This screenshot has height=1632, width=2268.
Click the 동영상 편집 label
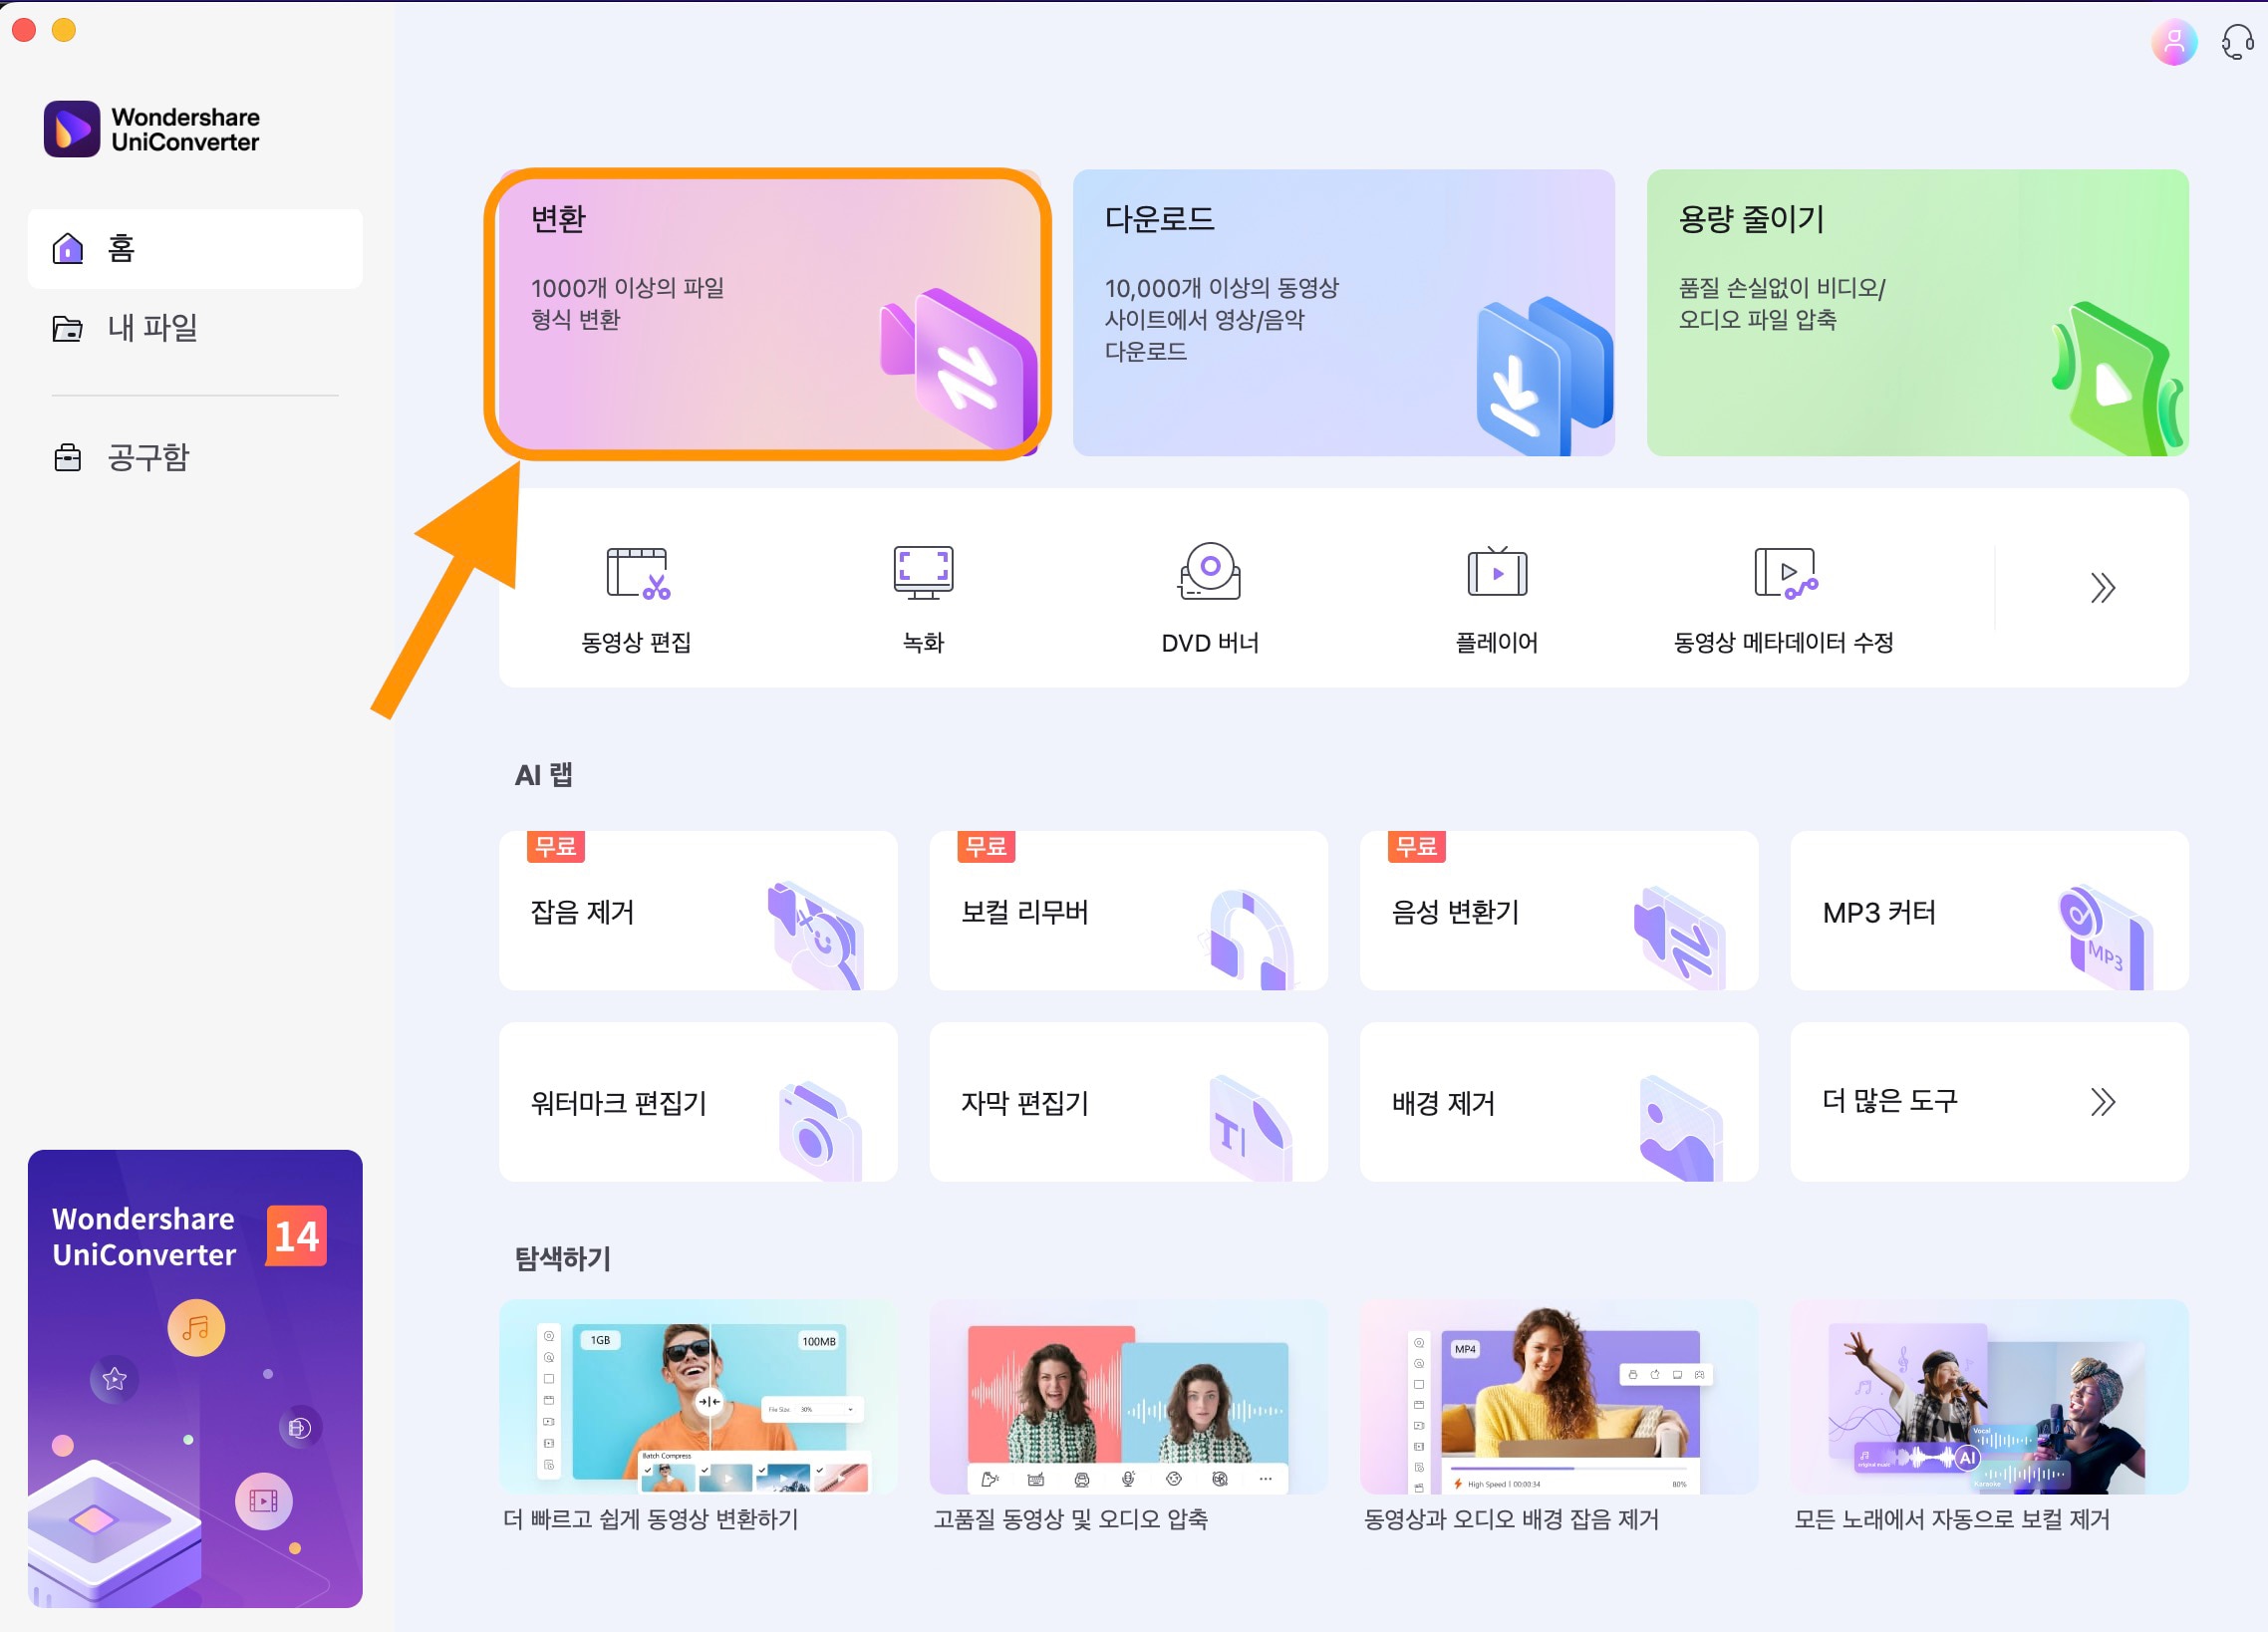click(636, 643)
